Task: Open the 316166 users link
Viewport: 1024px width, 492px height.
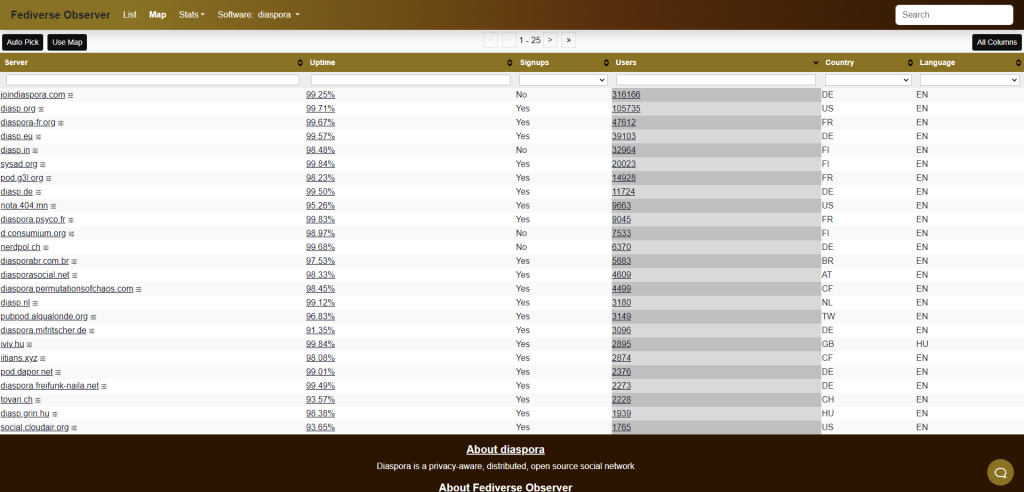Action: pos(626,95)
